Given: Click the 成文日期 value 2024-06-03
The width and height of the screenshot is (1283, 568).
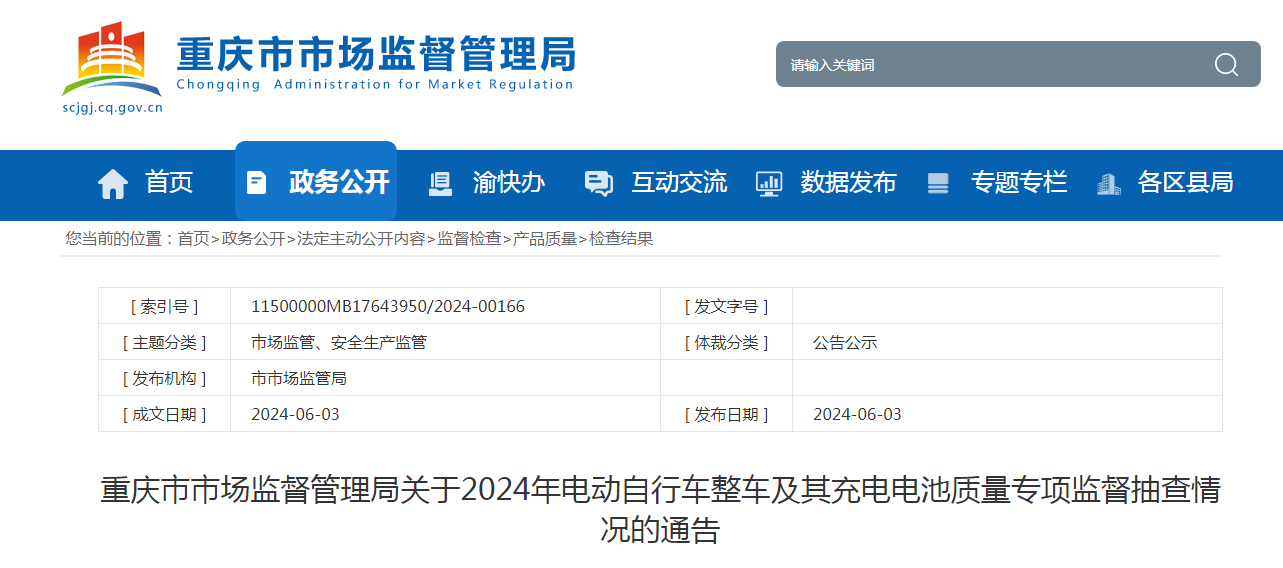Looking at the screenshot, I should [295, 414].
